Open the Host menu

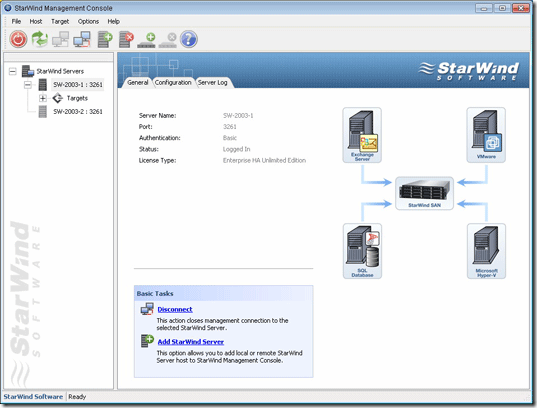pos(36,21)
